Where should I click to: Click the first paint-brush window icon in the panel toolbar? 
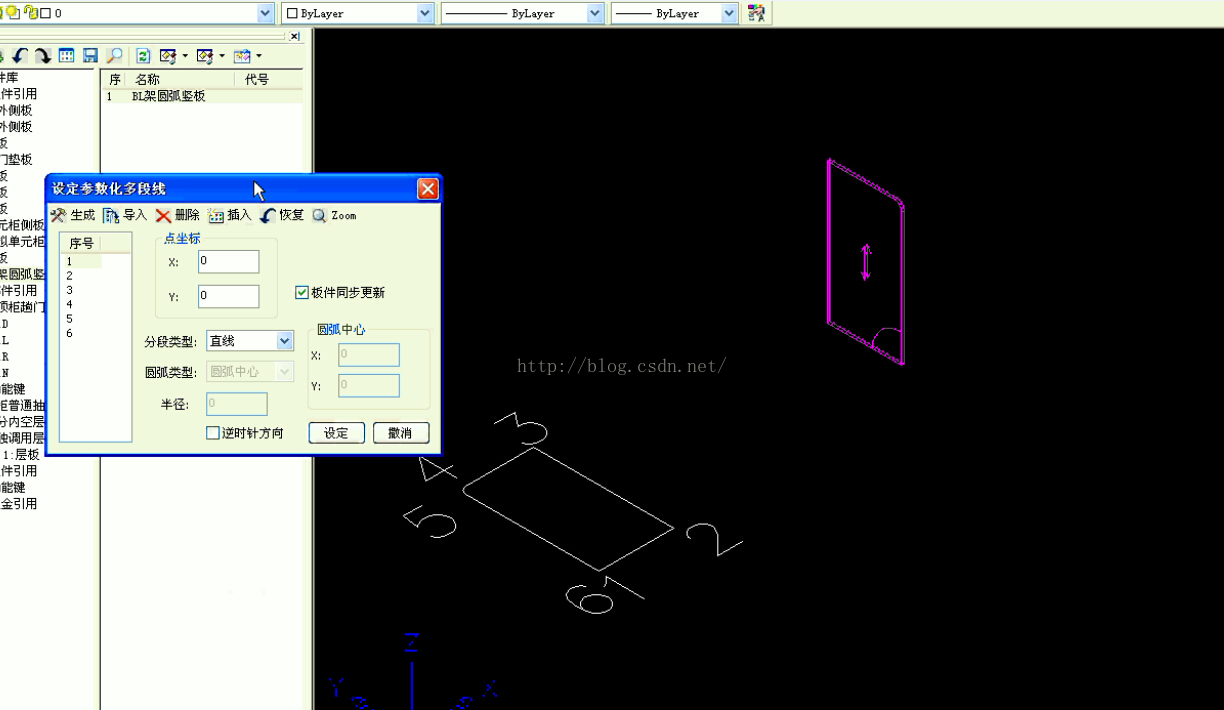click(x=168, y=56)
